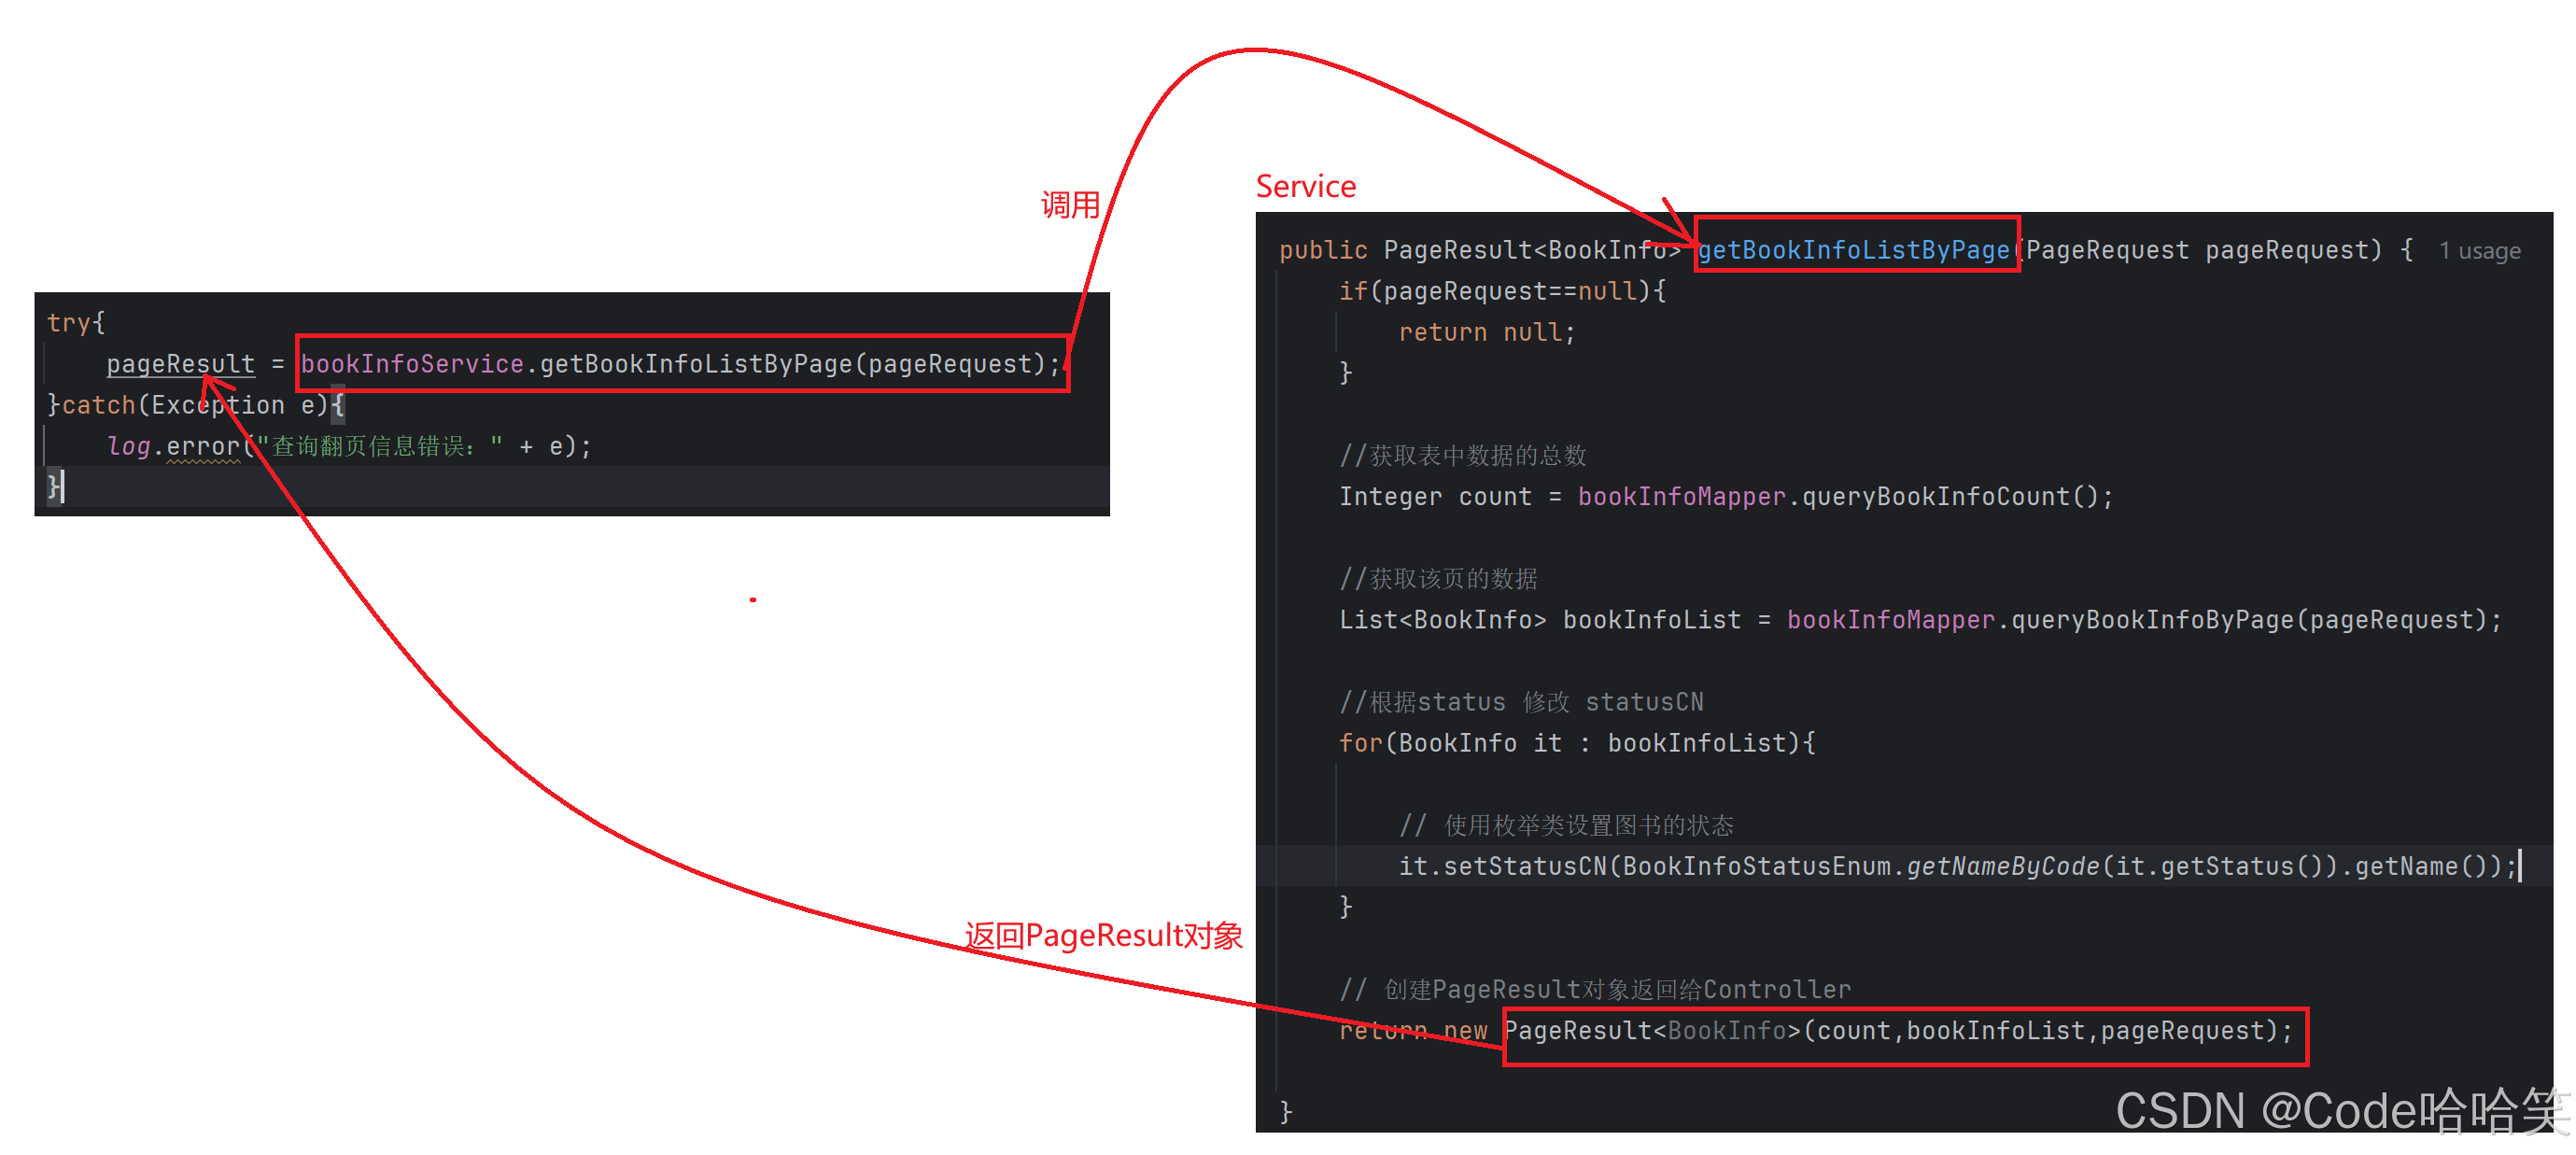Click queryBookInfoCount method call
The height and width of the screenshot is (1155, 2576).
pyautogui.click(x=1956, y=496)
